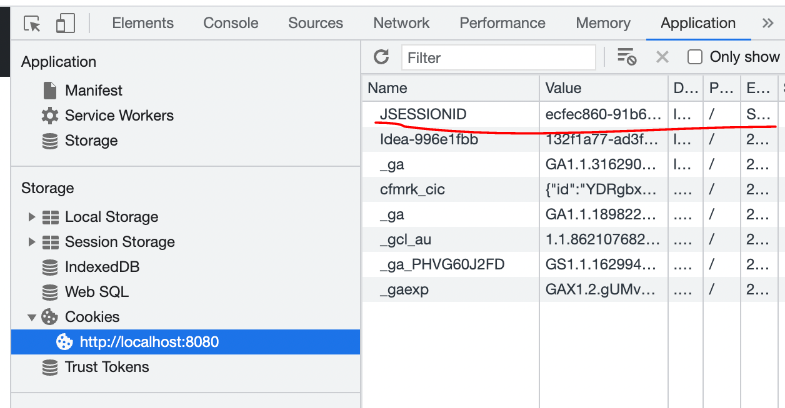Activate the inspect element picker icon

coord(33,24)
